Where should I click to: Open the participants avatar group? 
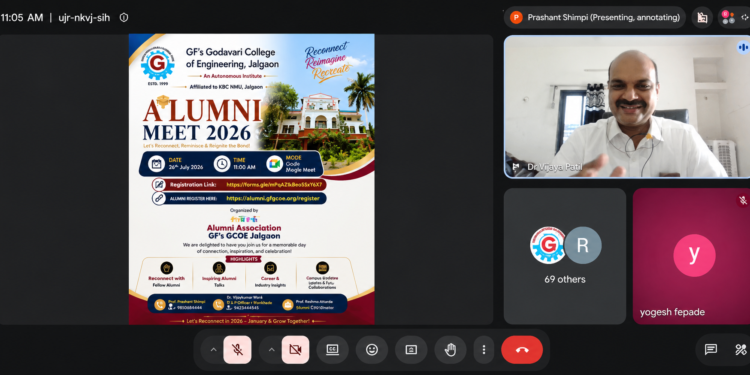click(x=728, y=18)
